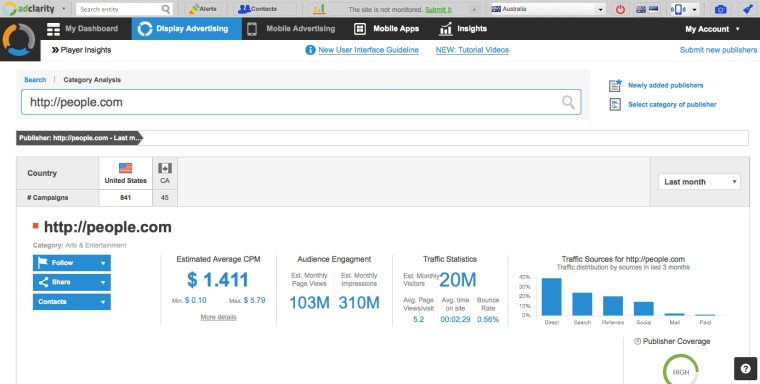The width and height of the screenshot is (760, 384).
Task: Open the Last month period dropdown
Action: [699, 182]
